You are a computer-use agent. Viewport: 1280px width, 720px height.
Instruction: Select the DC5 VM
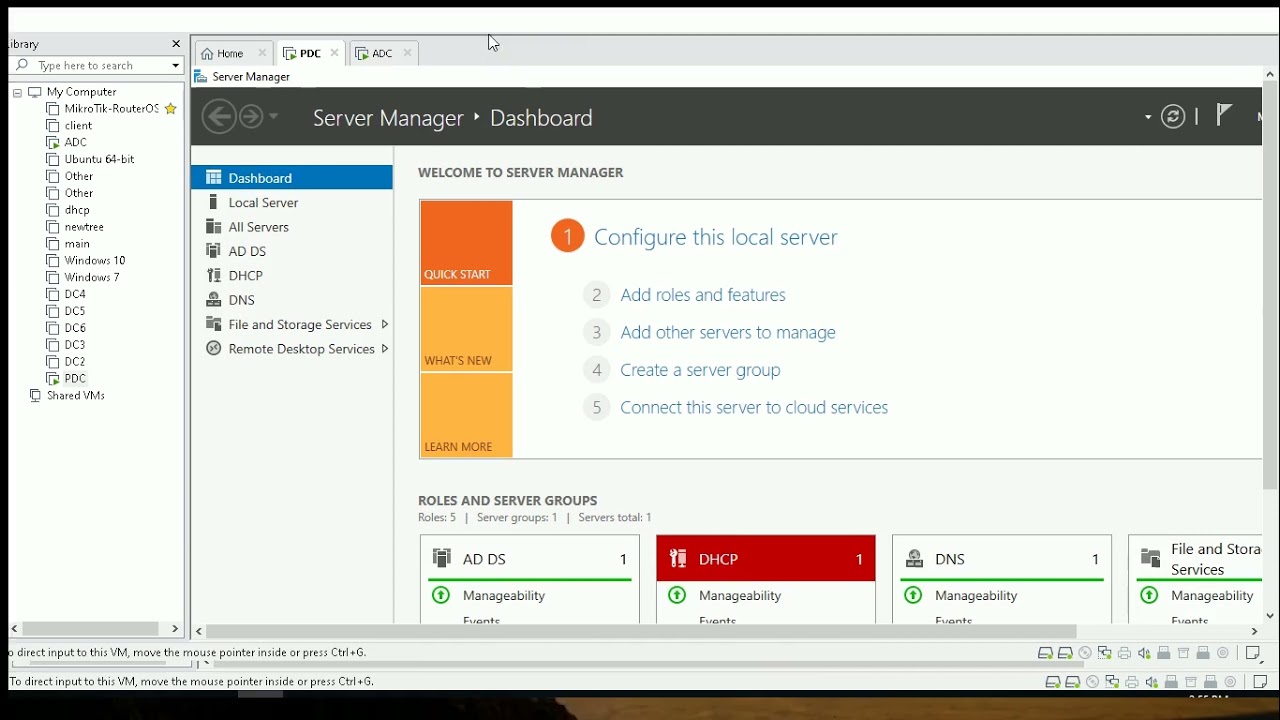tap(75, 311)
